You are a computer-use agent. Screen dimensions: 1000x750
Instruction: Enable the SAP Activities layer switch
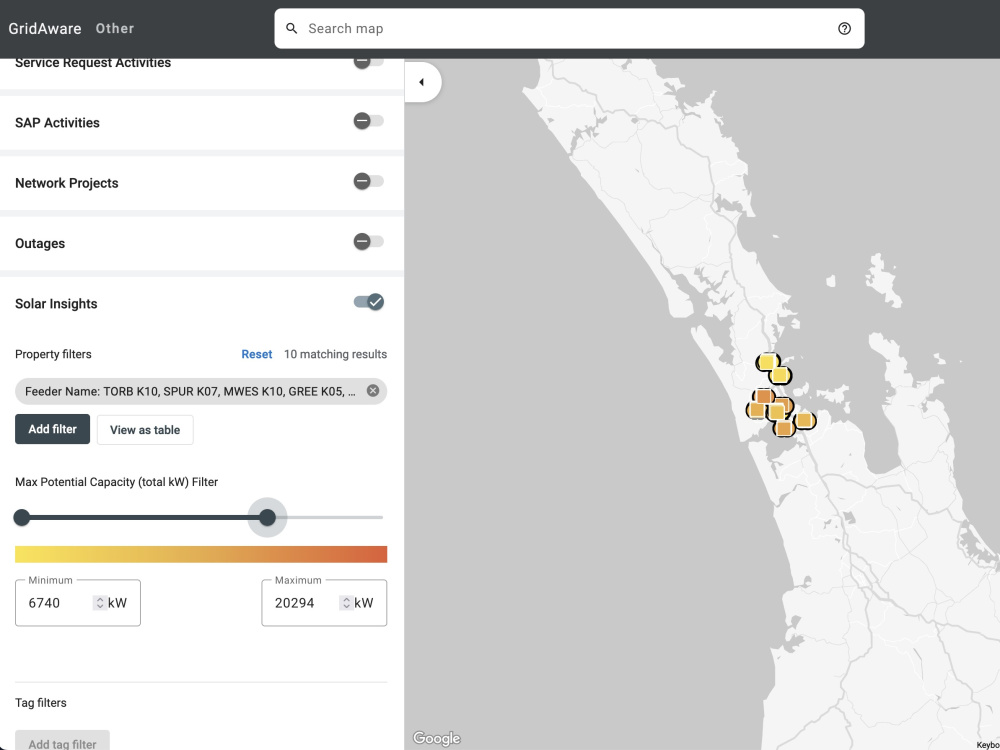pos(369,121)
